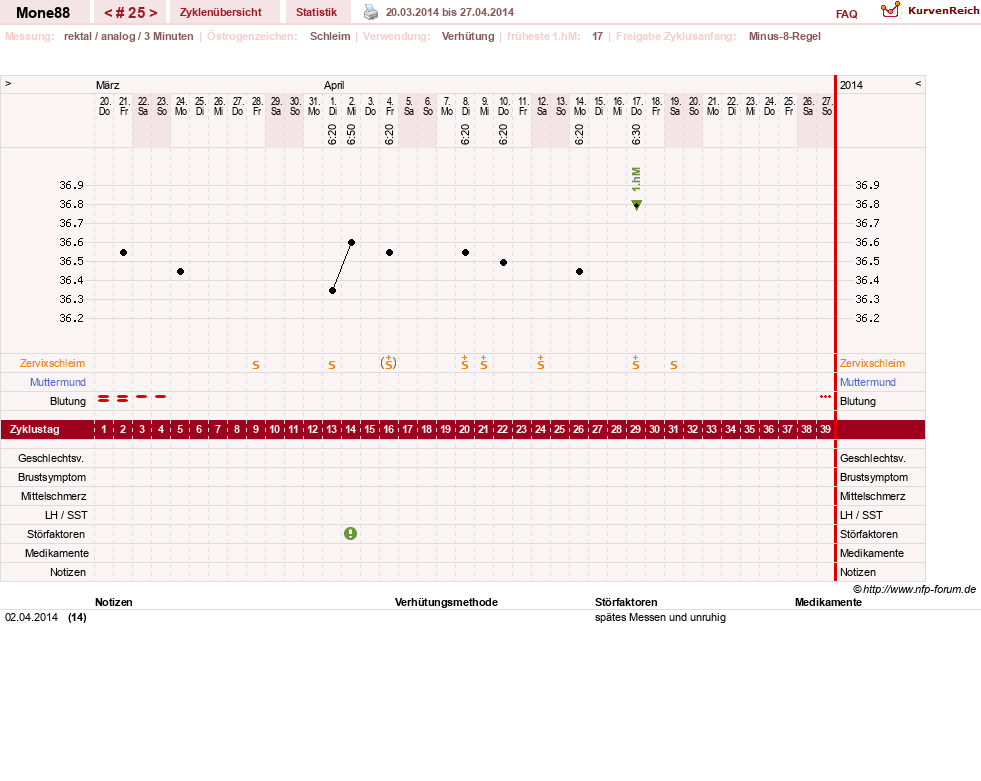Click the S mucus symbol on day 31
Viewport: 981px width, 781px height.
click(674, 365)
